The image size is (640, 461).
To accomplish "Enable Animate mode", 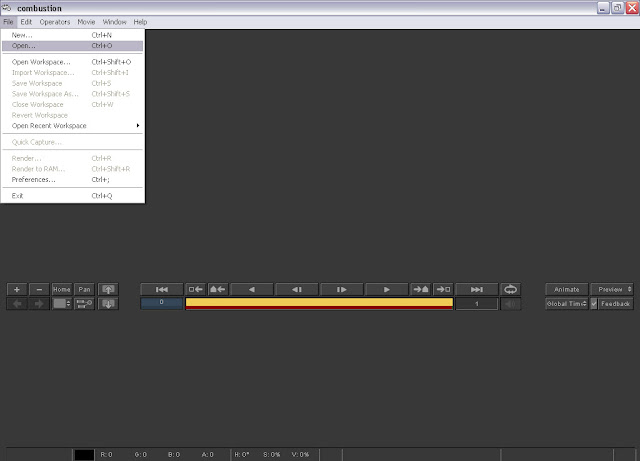I will (x=567, y=290).
